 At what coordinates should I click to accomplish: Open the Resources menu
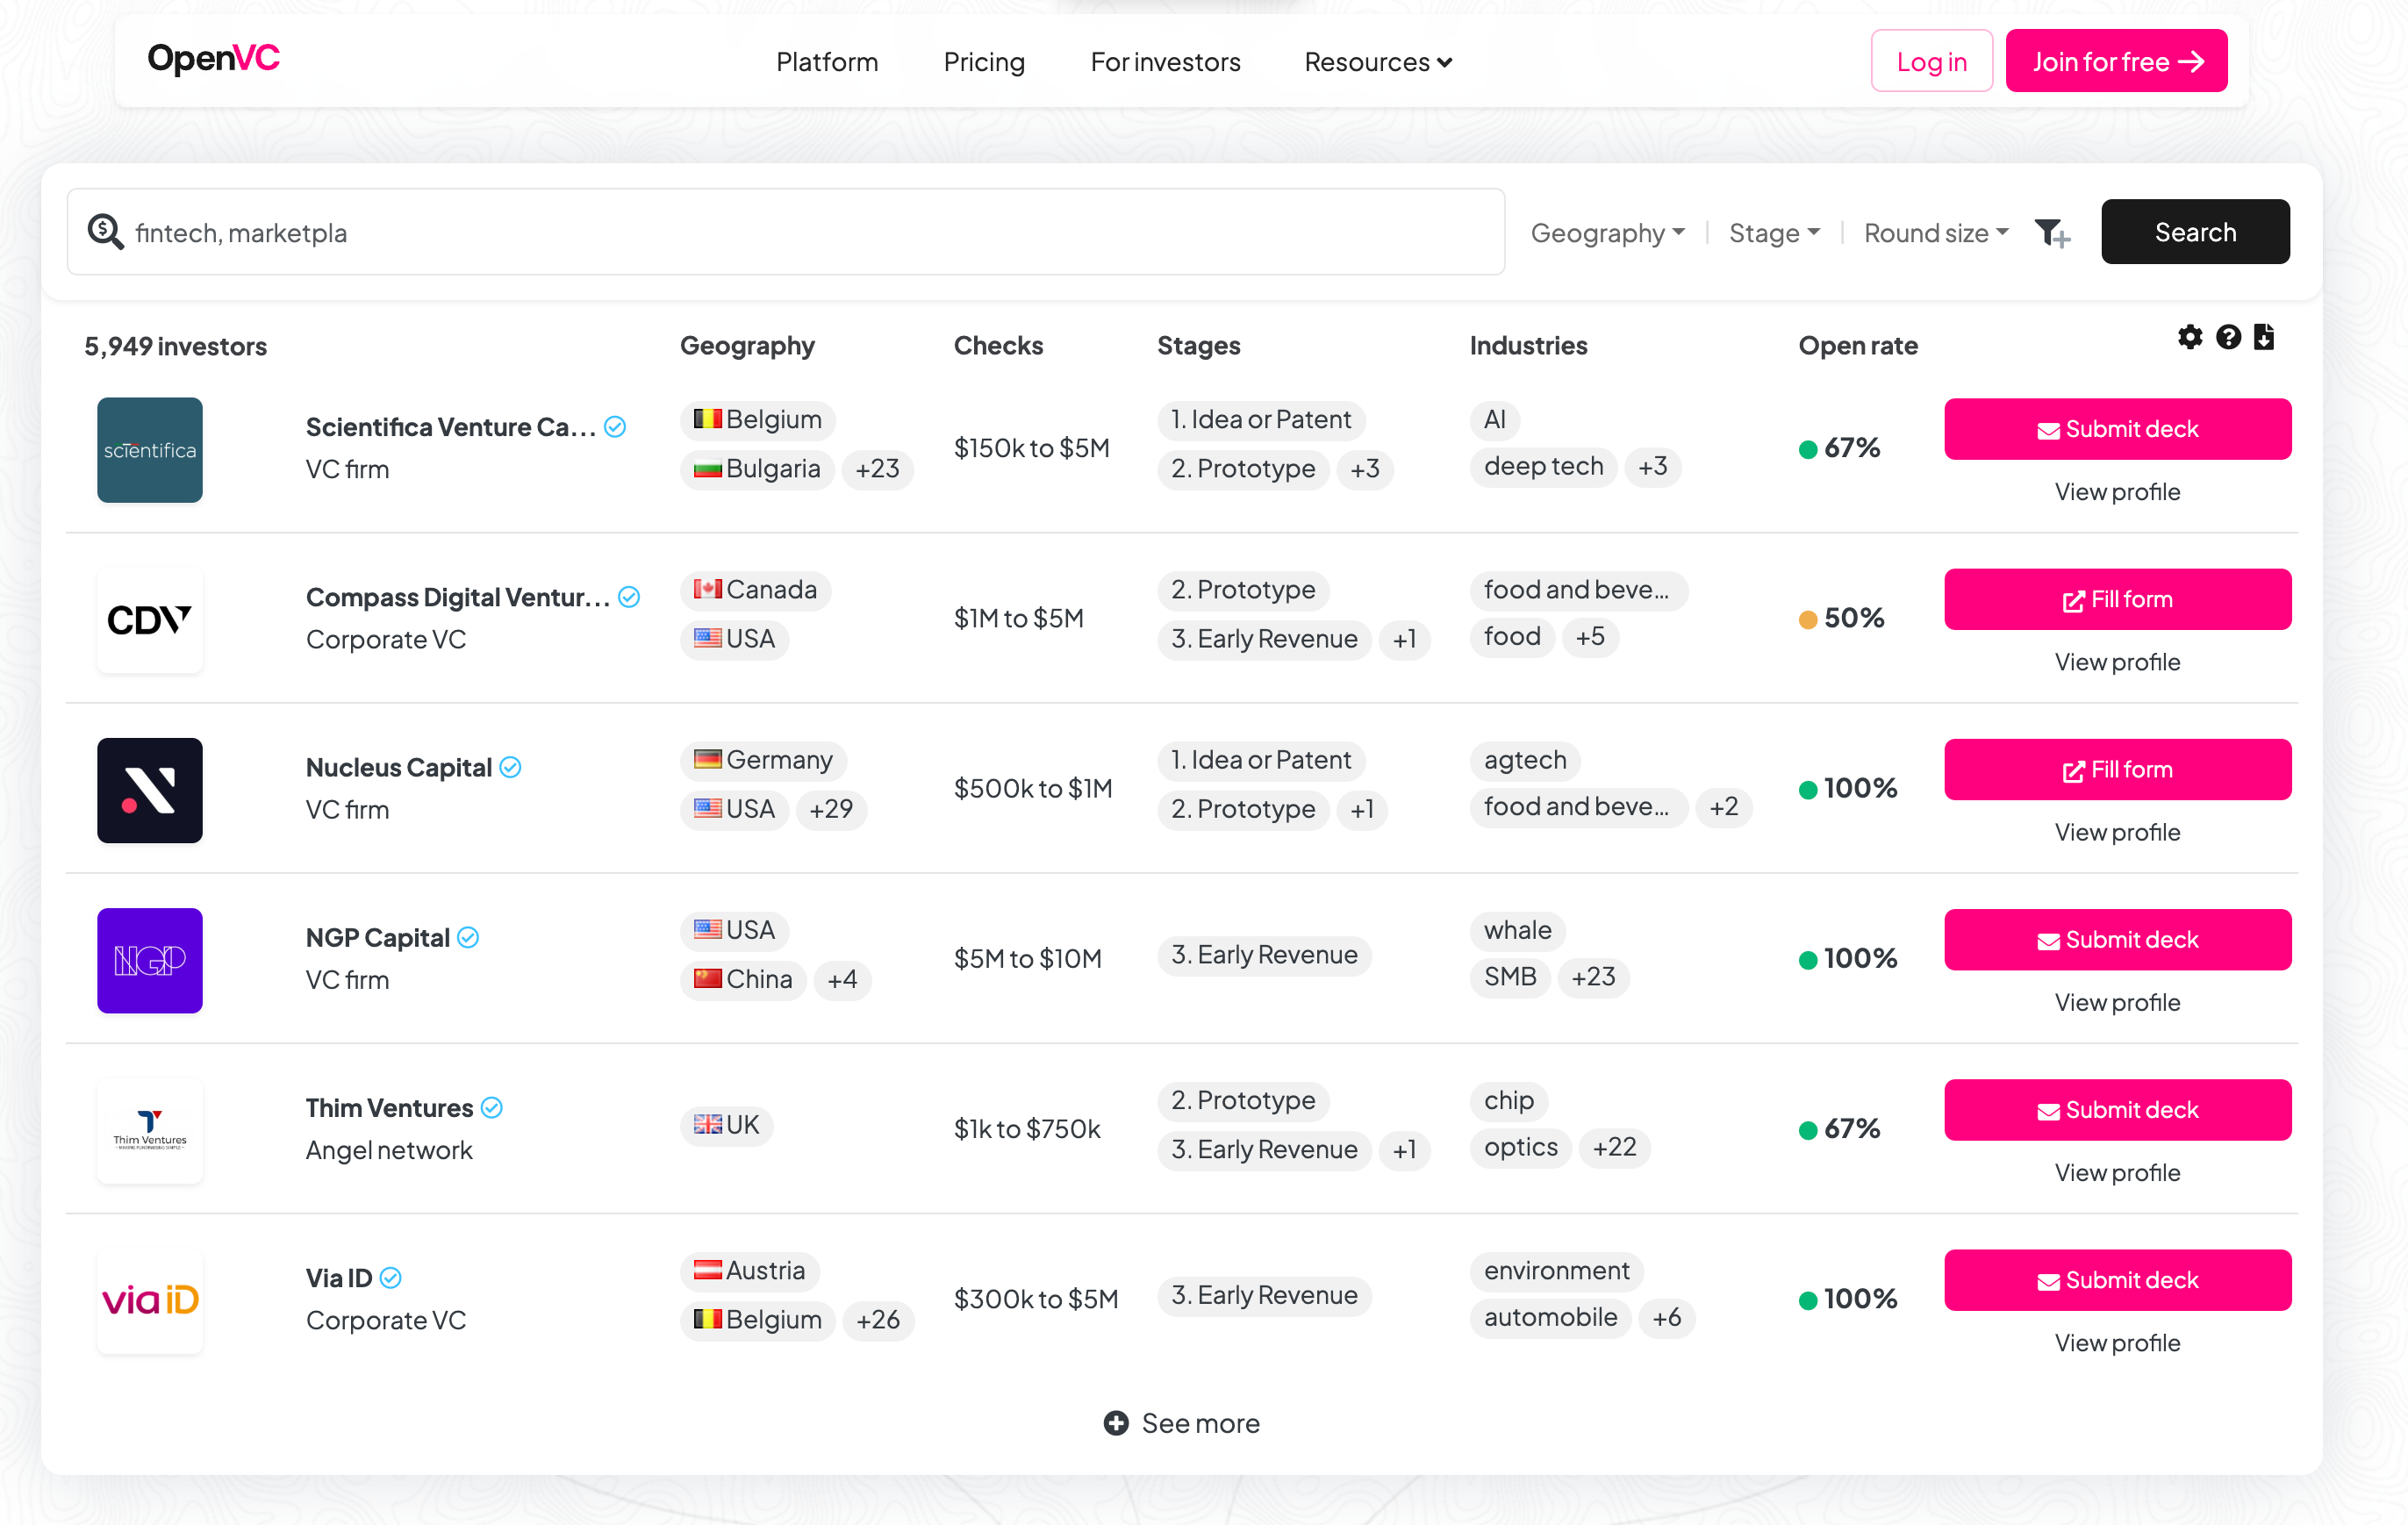click(x=1377, y=62)
